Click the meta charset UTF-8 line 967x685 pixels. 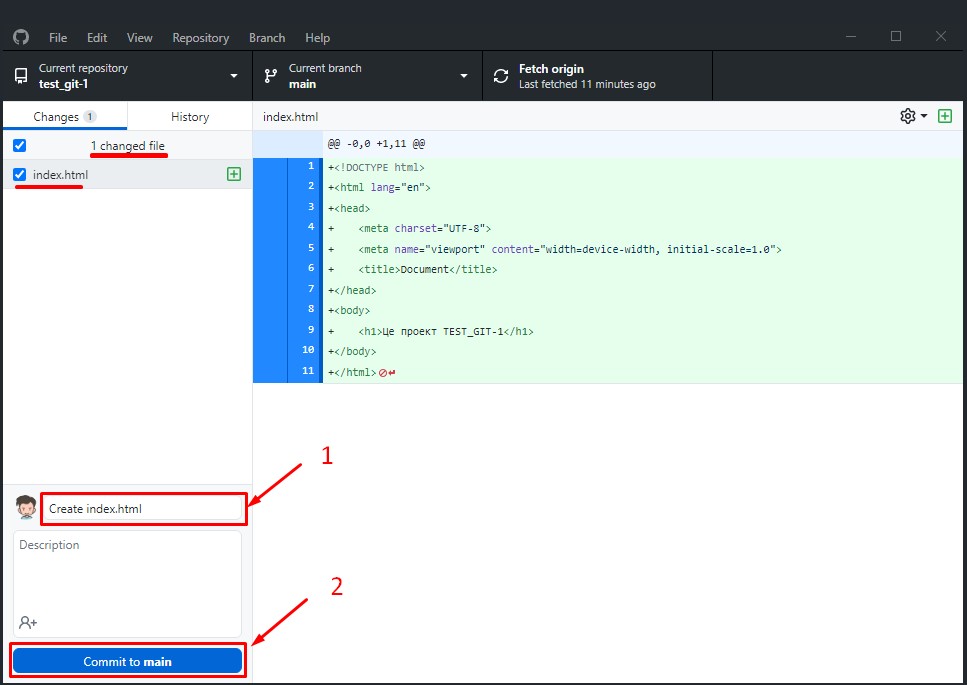point(644,229)
